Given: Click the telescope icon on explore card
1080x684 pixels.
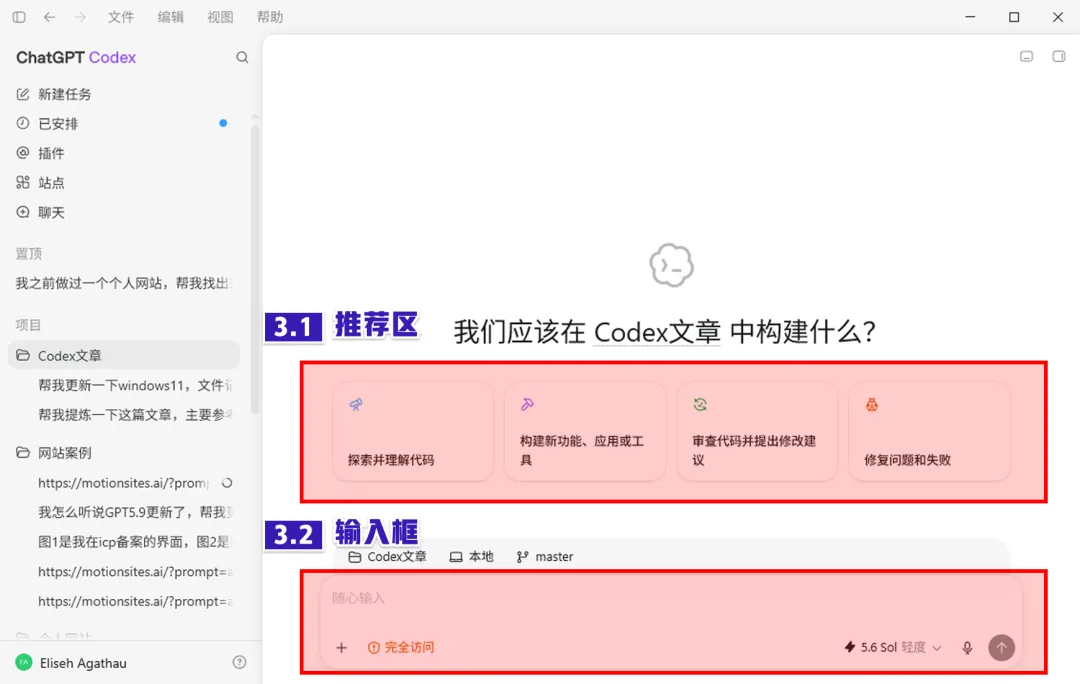Looking at the screenshot, I should (x=355, y=404).
